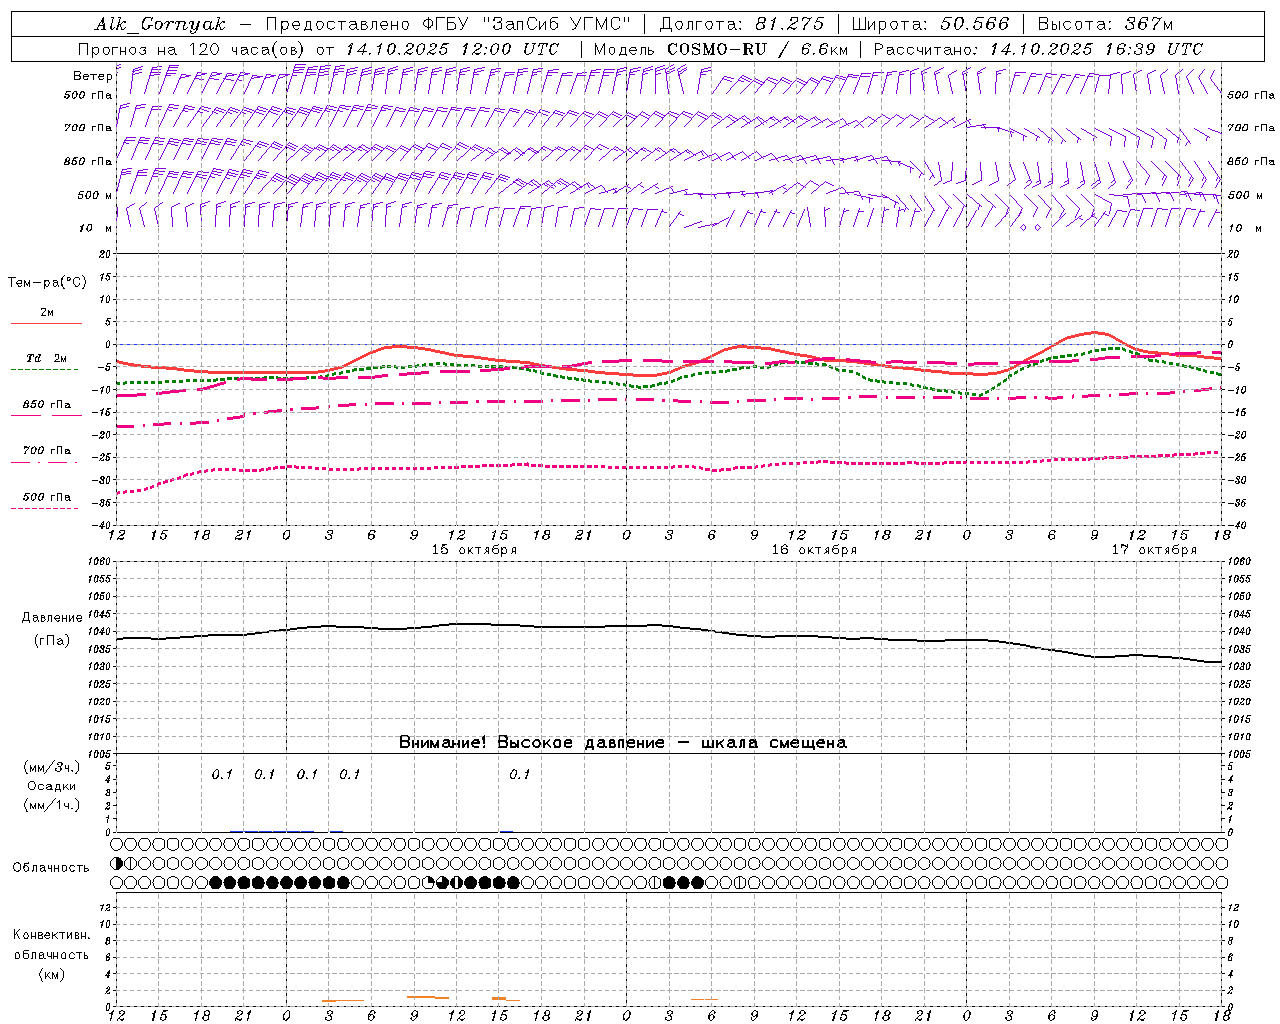Click the Конвективн. convective cloud label
The width and height of the screenshot is (1280, 1024).
point(51,935)
